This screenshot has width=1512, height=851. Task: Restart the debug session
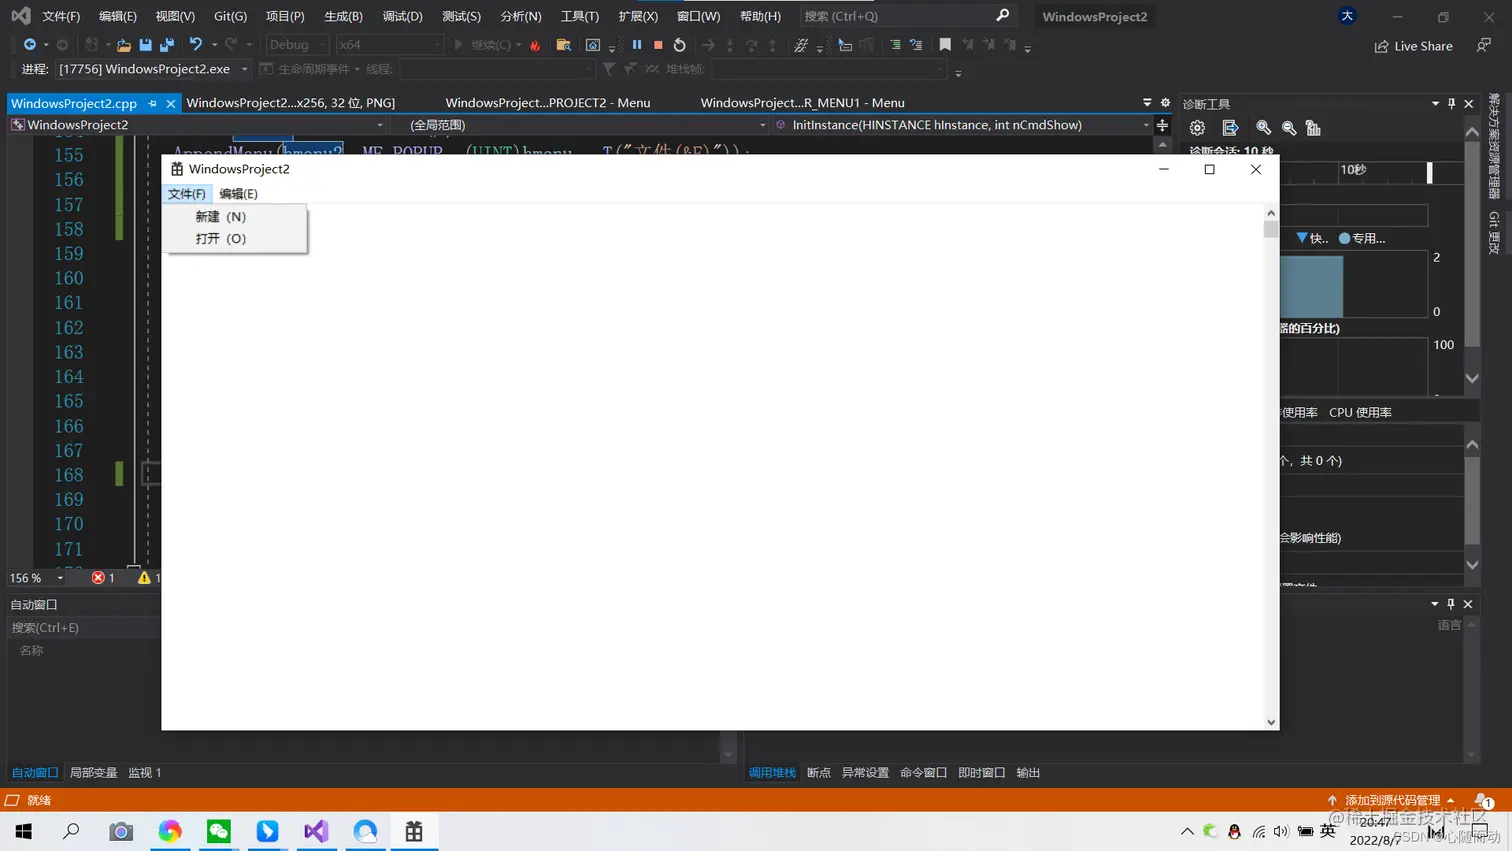[x=680, y=45]
